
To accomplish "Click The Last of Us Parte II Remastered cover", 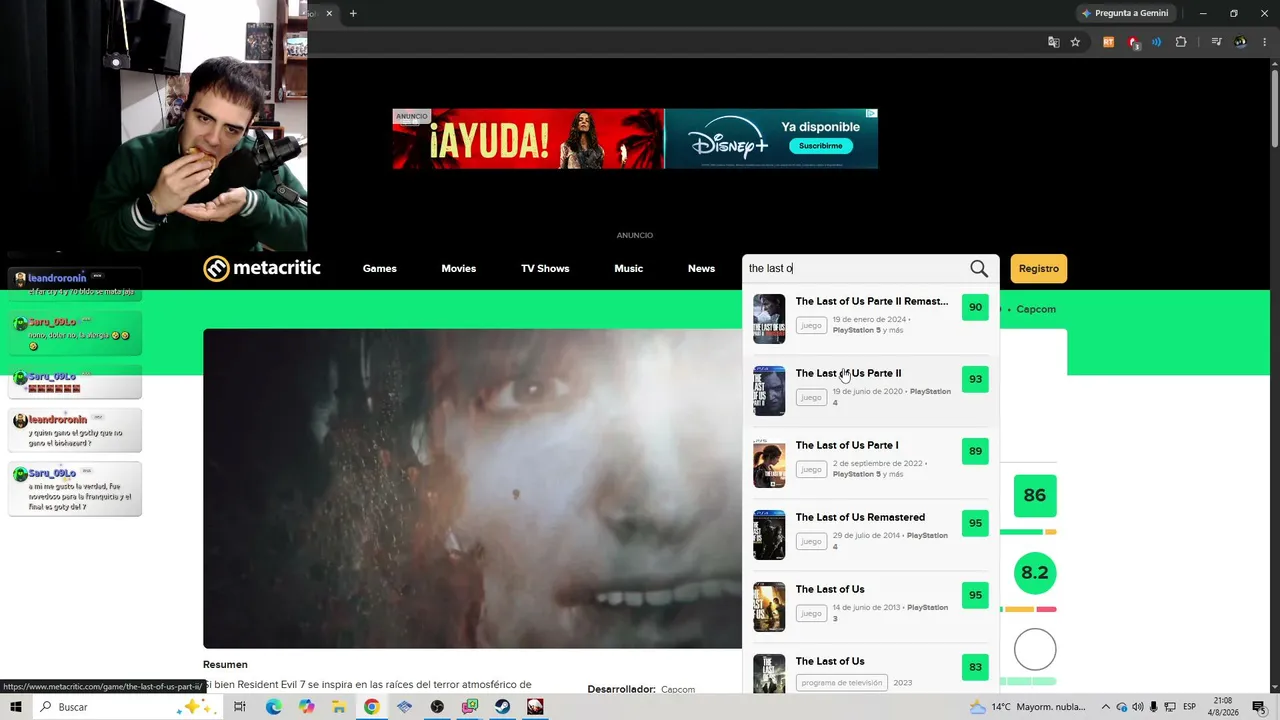I will (769, 319).
